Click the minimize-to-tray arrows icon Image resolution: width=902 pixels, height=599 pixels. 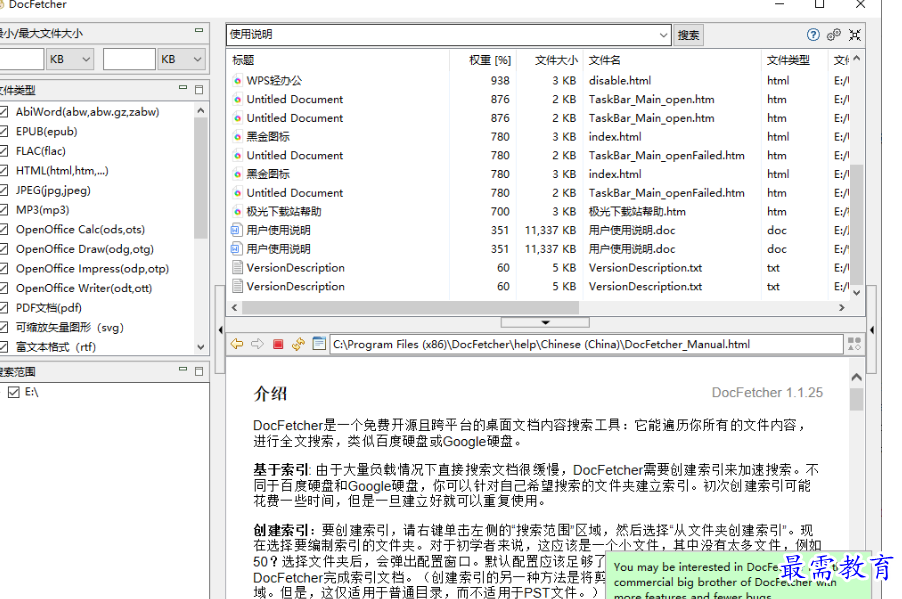(x=855, y=35)
